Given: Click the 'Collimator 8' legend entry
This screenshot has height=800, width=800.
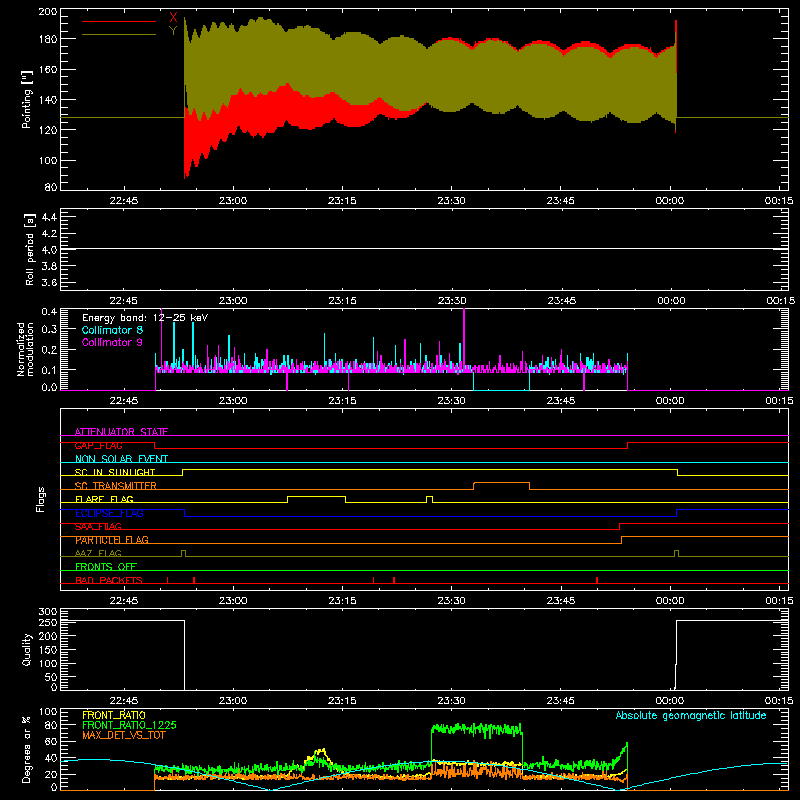Looking at the screenshot, I should tap(112, 330).
